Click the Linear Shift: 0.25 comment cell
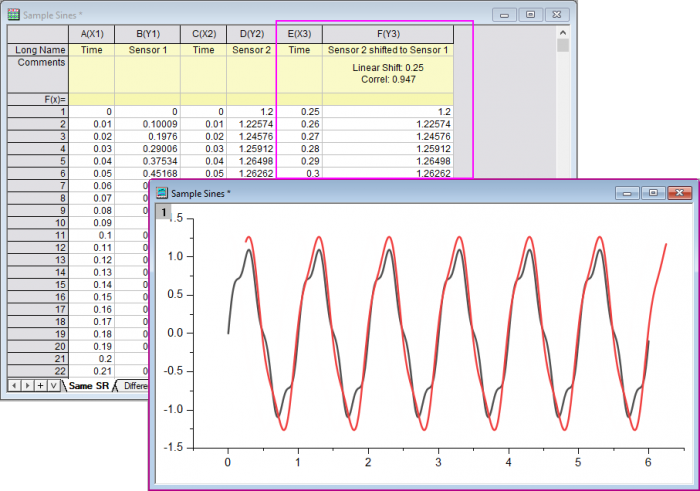The height and width of the screenshot is (491, 700). tap(388, 74)
